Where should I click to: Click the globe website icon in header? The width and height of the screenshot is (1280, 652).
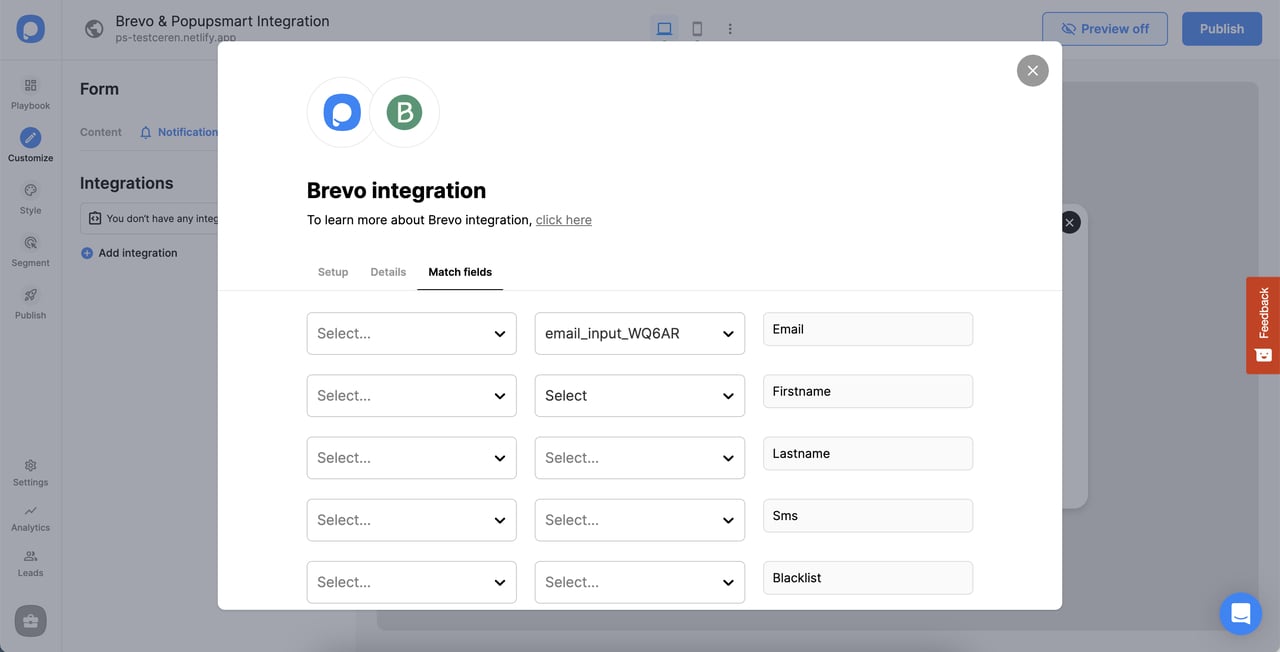[94, 29]
